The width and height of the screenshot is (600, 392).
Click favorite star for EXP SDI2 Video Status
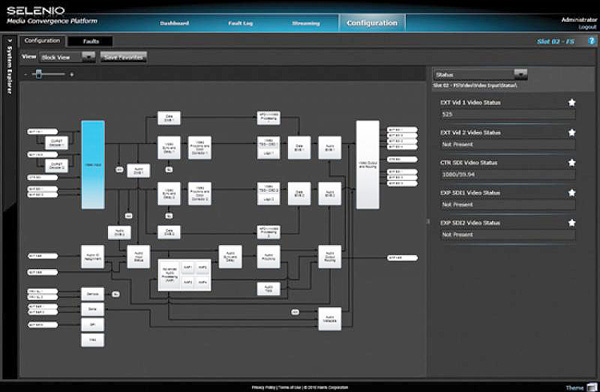point(572,222)
